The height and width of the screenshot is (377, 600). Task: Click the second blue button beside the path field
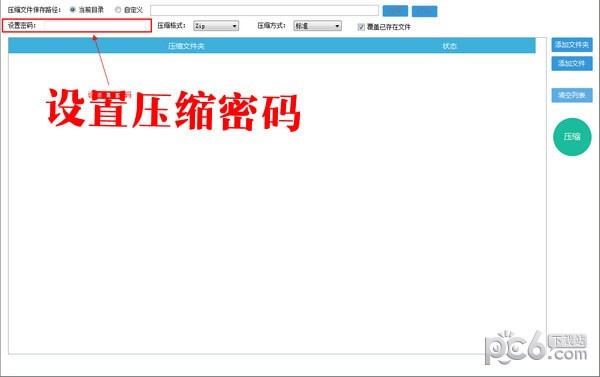click(424, 11)
